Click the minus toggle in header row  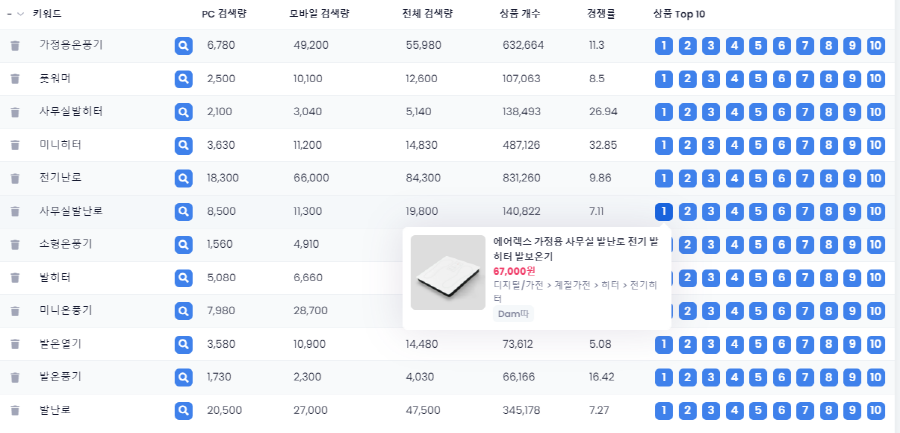9,14
